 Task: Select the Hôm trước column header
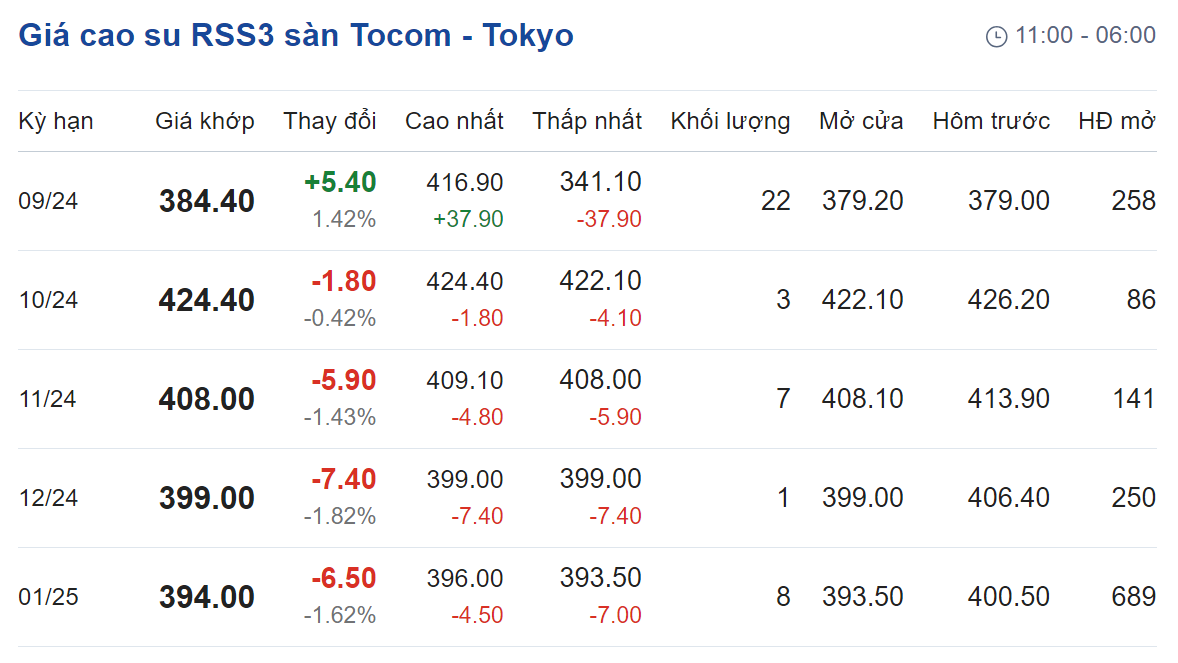pos(991,121)
